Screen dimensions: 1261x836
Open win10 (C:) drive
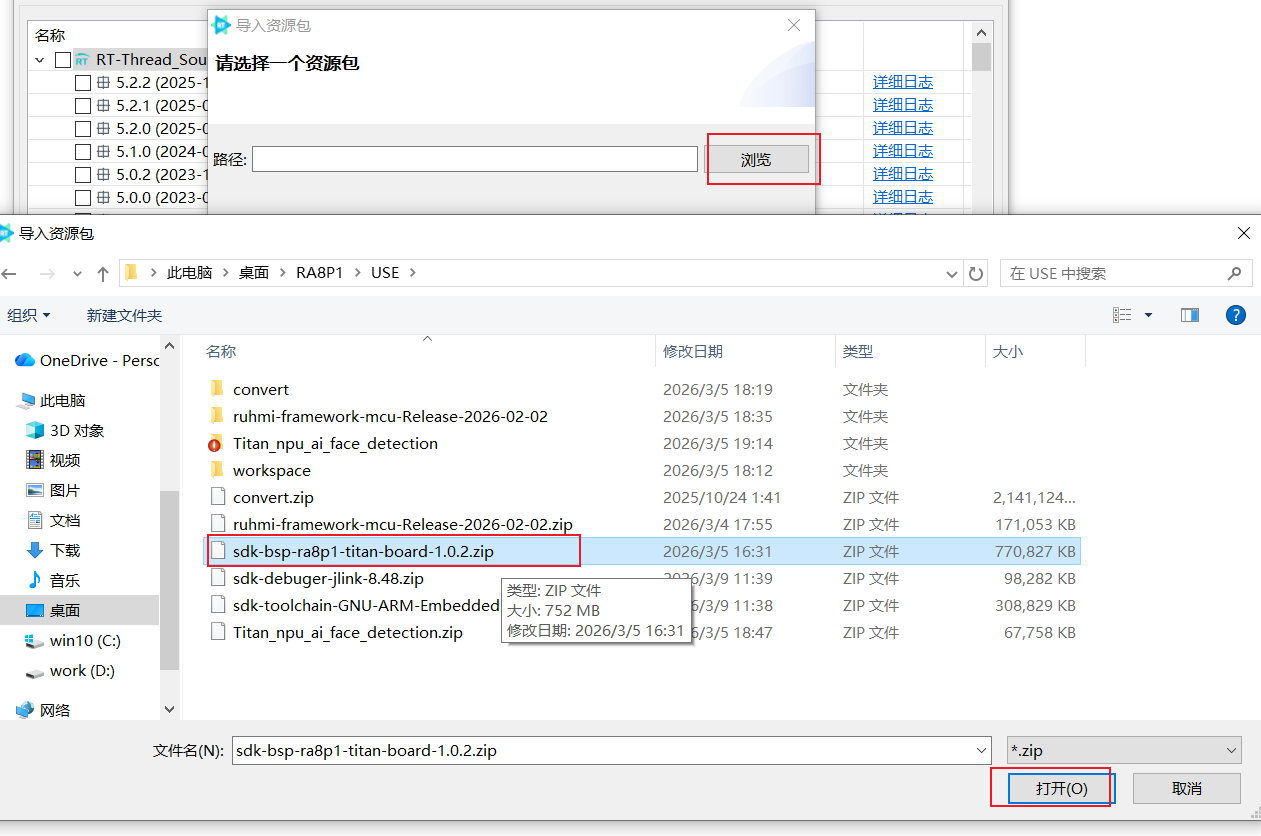pos(73,640)
